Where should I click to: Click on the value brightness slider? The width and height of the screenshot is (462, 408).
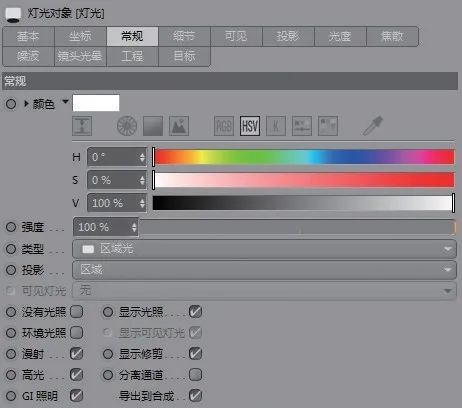(x=303, y=203)
